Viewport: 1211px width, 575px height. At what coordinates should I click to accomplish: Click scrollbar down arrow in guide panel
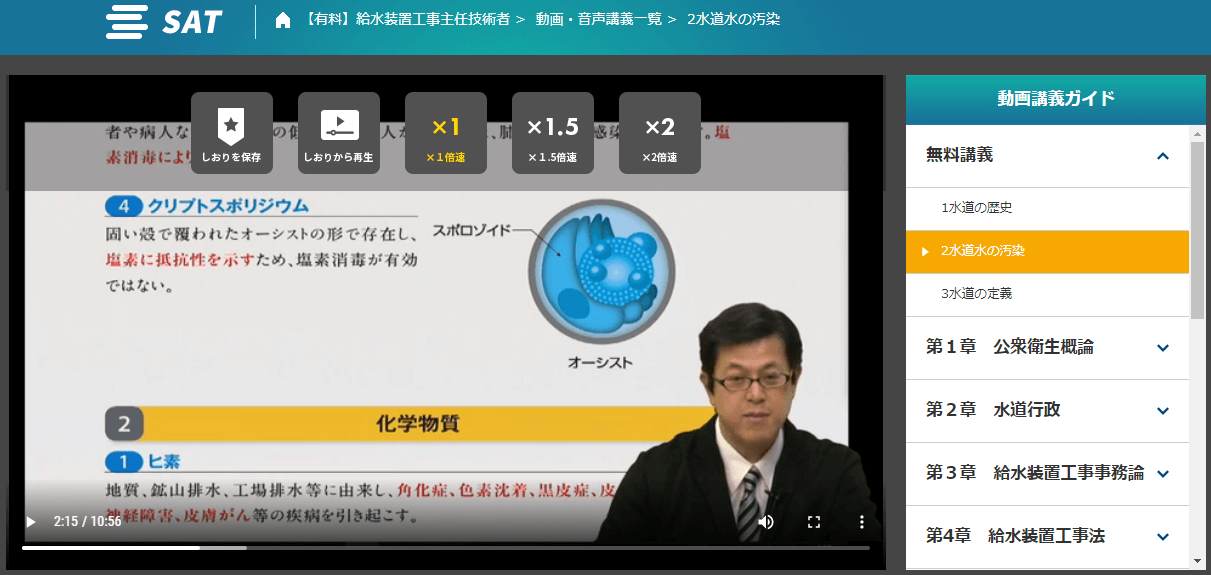1197,560
